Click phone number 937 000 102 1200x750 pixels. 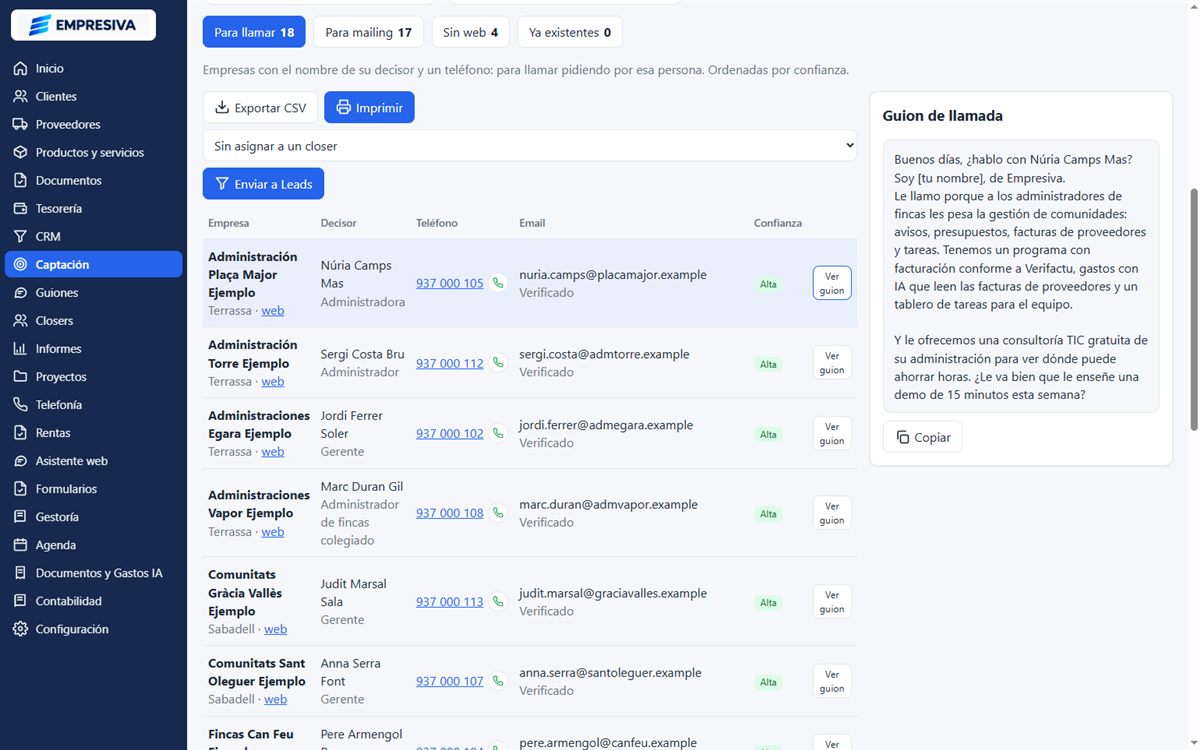coord(449,434)
